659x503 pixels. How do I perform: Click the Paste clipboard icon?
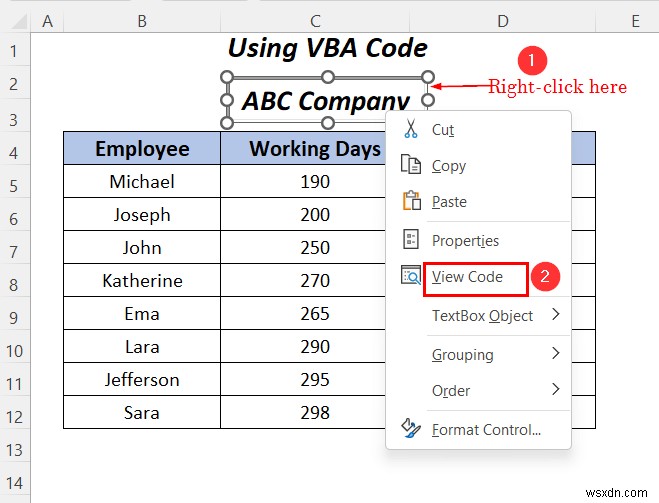(411, 200)
